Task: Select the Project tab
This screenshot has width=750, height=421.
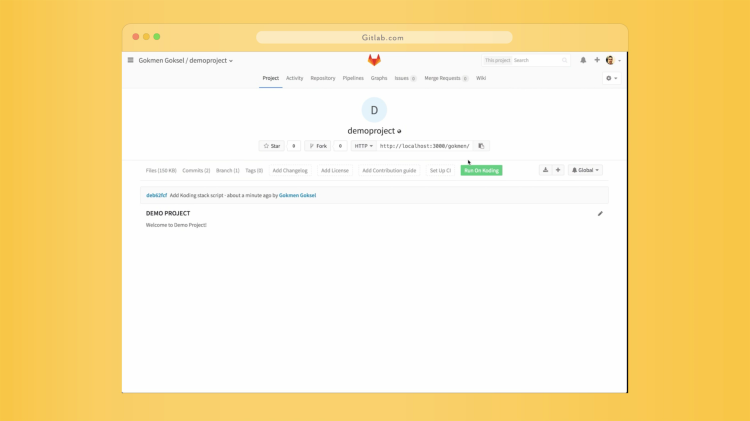Action: coord(271,78)
